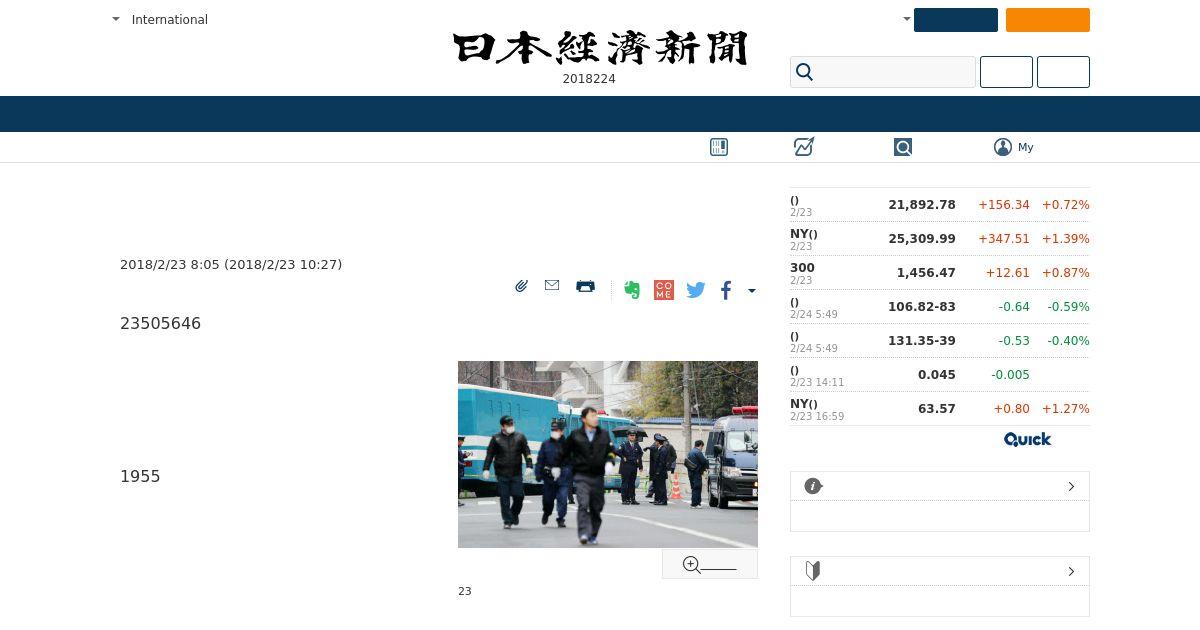This screenshot has height=630, width=1200.
Task: Open the market chart icon
Action: (x=804, y=147)
